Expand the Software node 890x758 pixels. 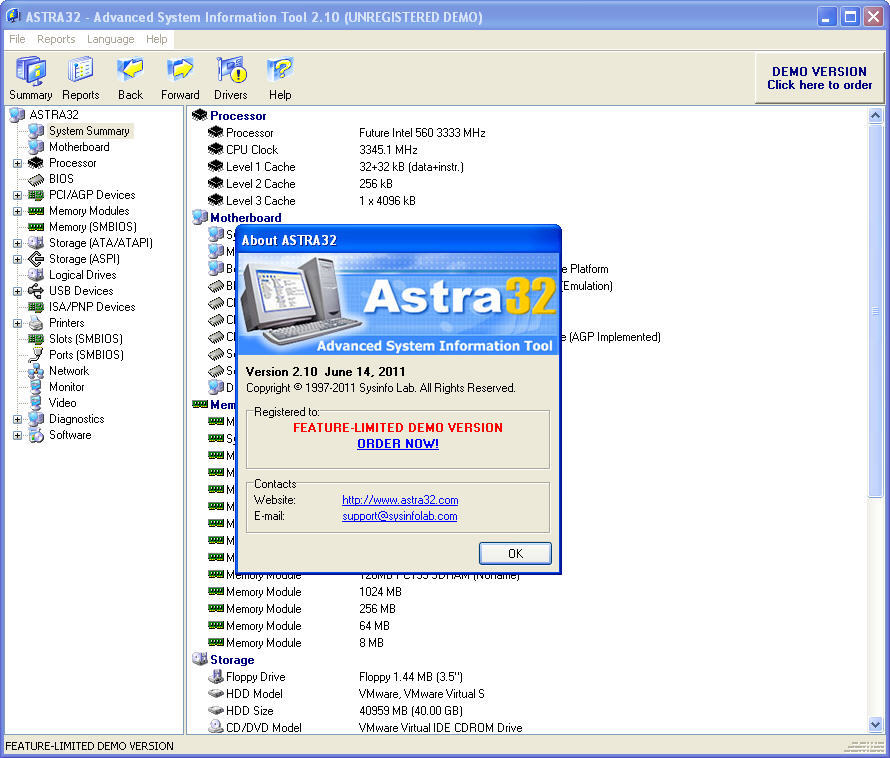(x=18, y=435)
